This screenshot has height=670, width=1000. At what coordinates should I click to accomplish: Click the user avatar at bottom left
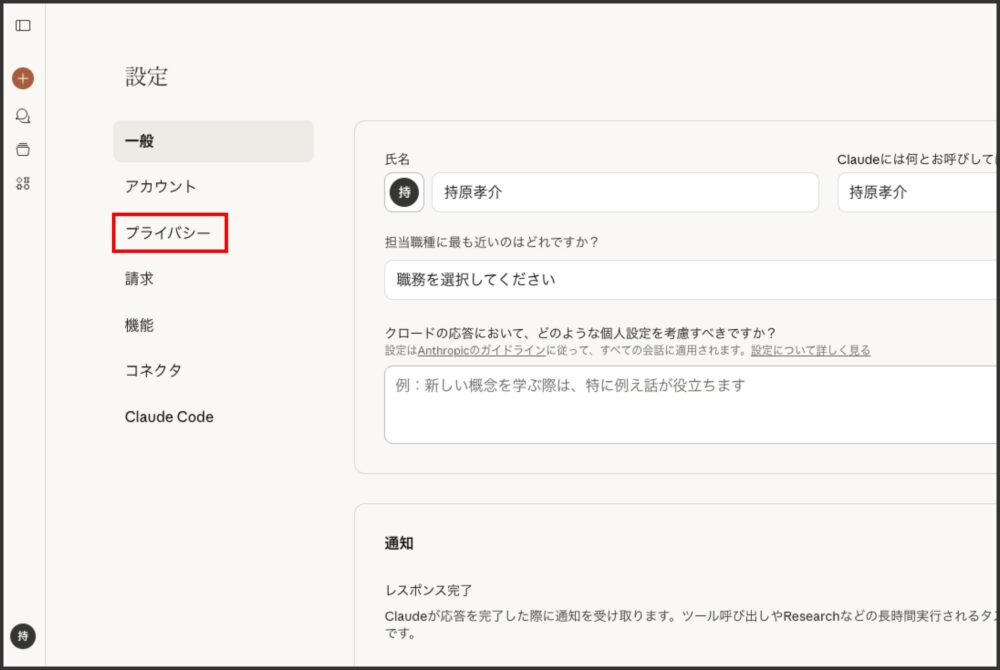pyautogui.click(x=23, y=636)
